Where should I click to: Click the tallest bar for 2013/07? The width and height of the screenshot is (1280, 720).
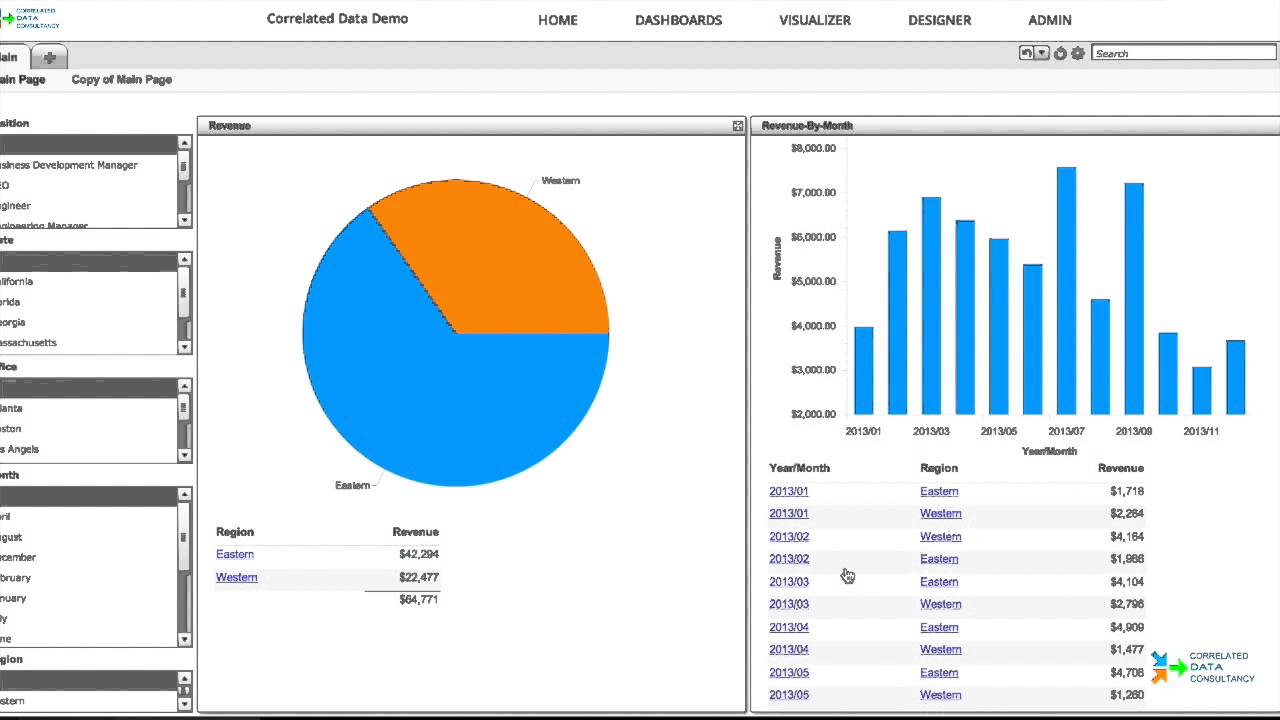click(x=1066, y=291)
